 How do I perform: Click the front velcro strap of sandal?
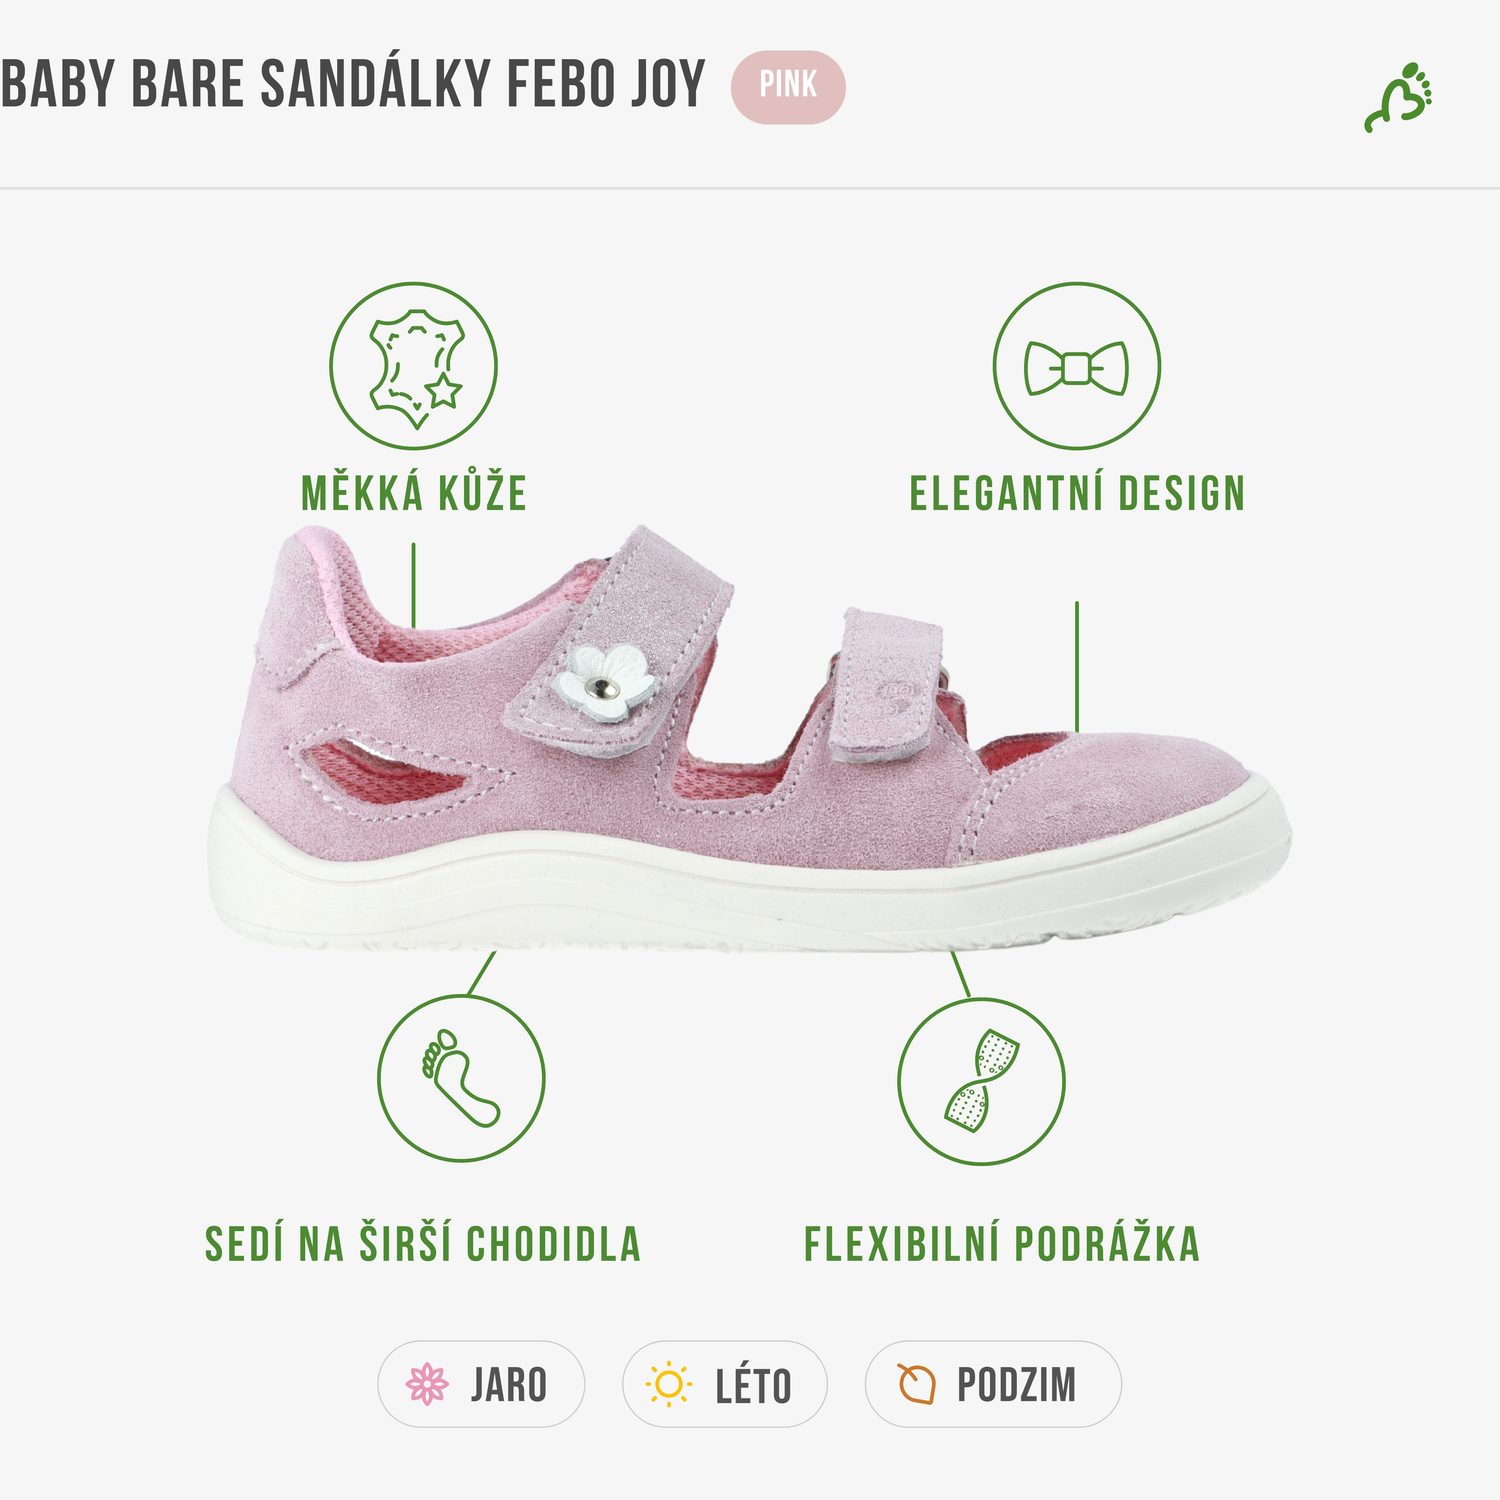coord(887,686)
